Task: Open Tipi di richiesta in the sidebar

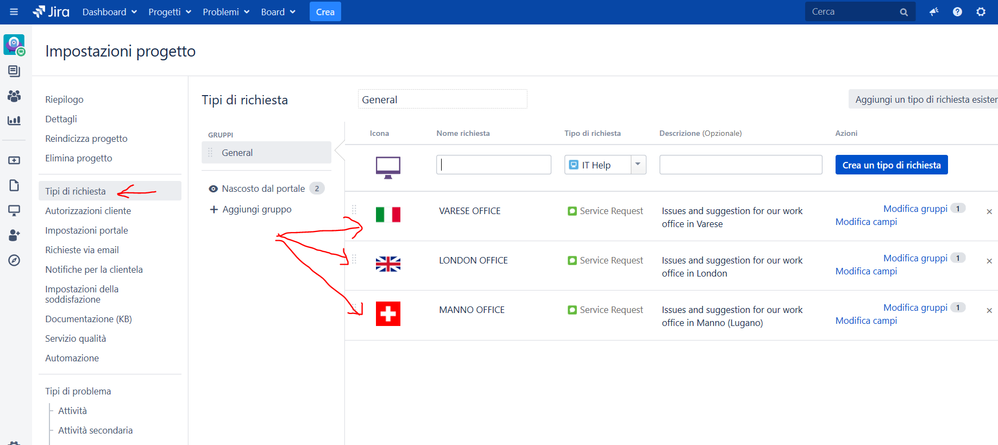Action: (x=110, y=191)
